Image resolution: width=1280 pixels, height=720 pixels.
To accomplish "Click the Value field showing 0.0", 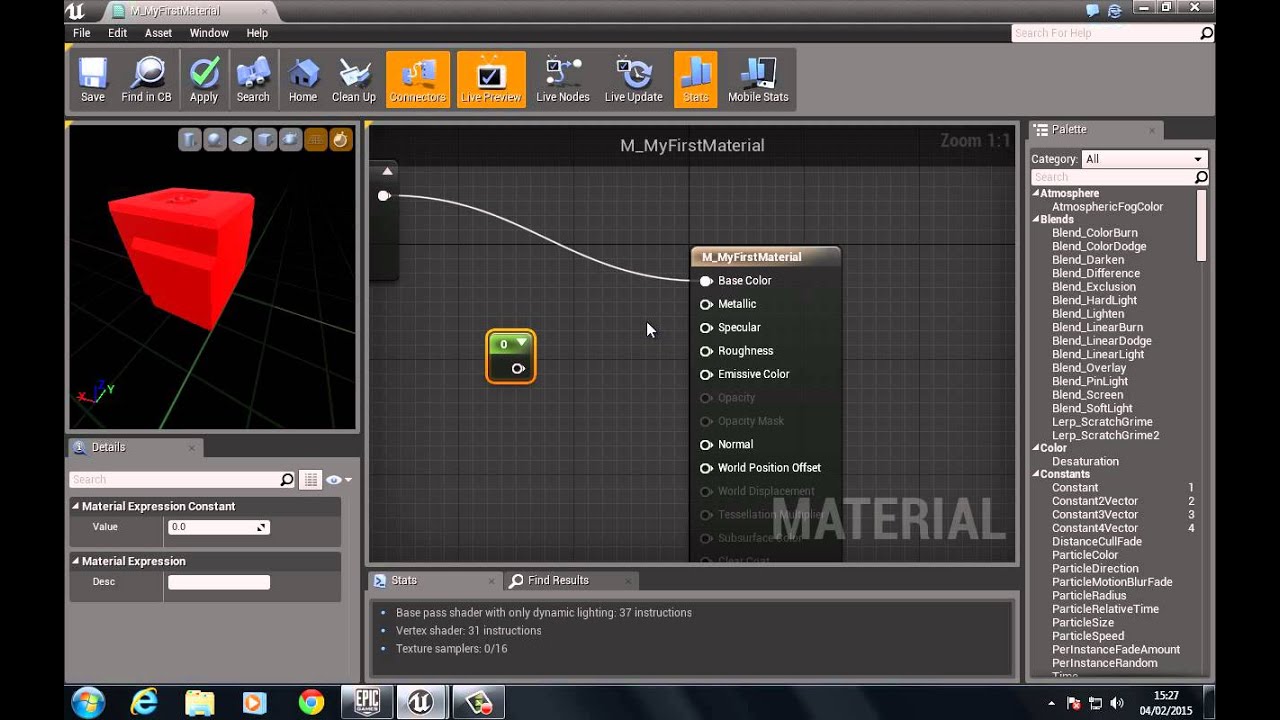I will tap(219, 527).
